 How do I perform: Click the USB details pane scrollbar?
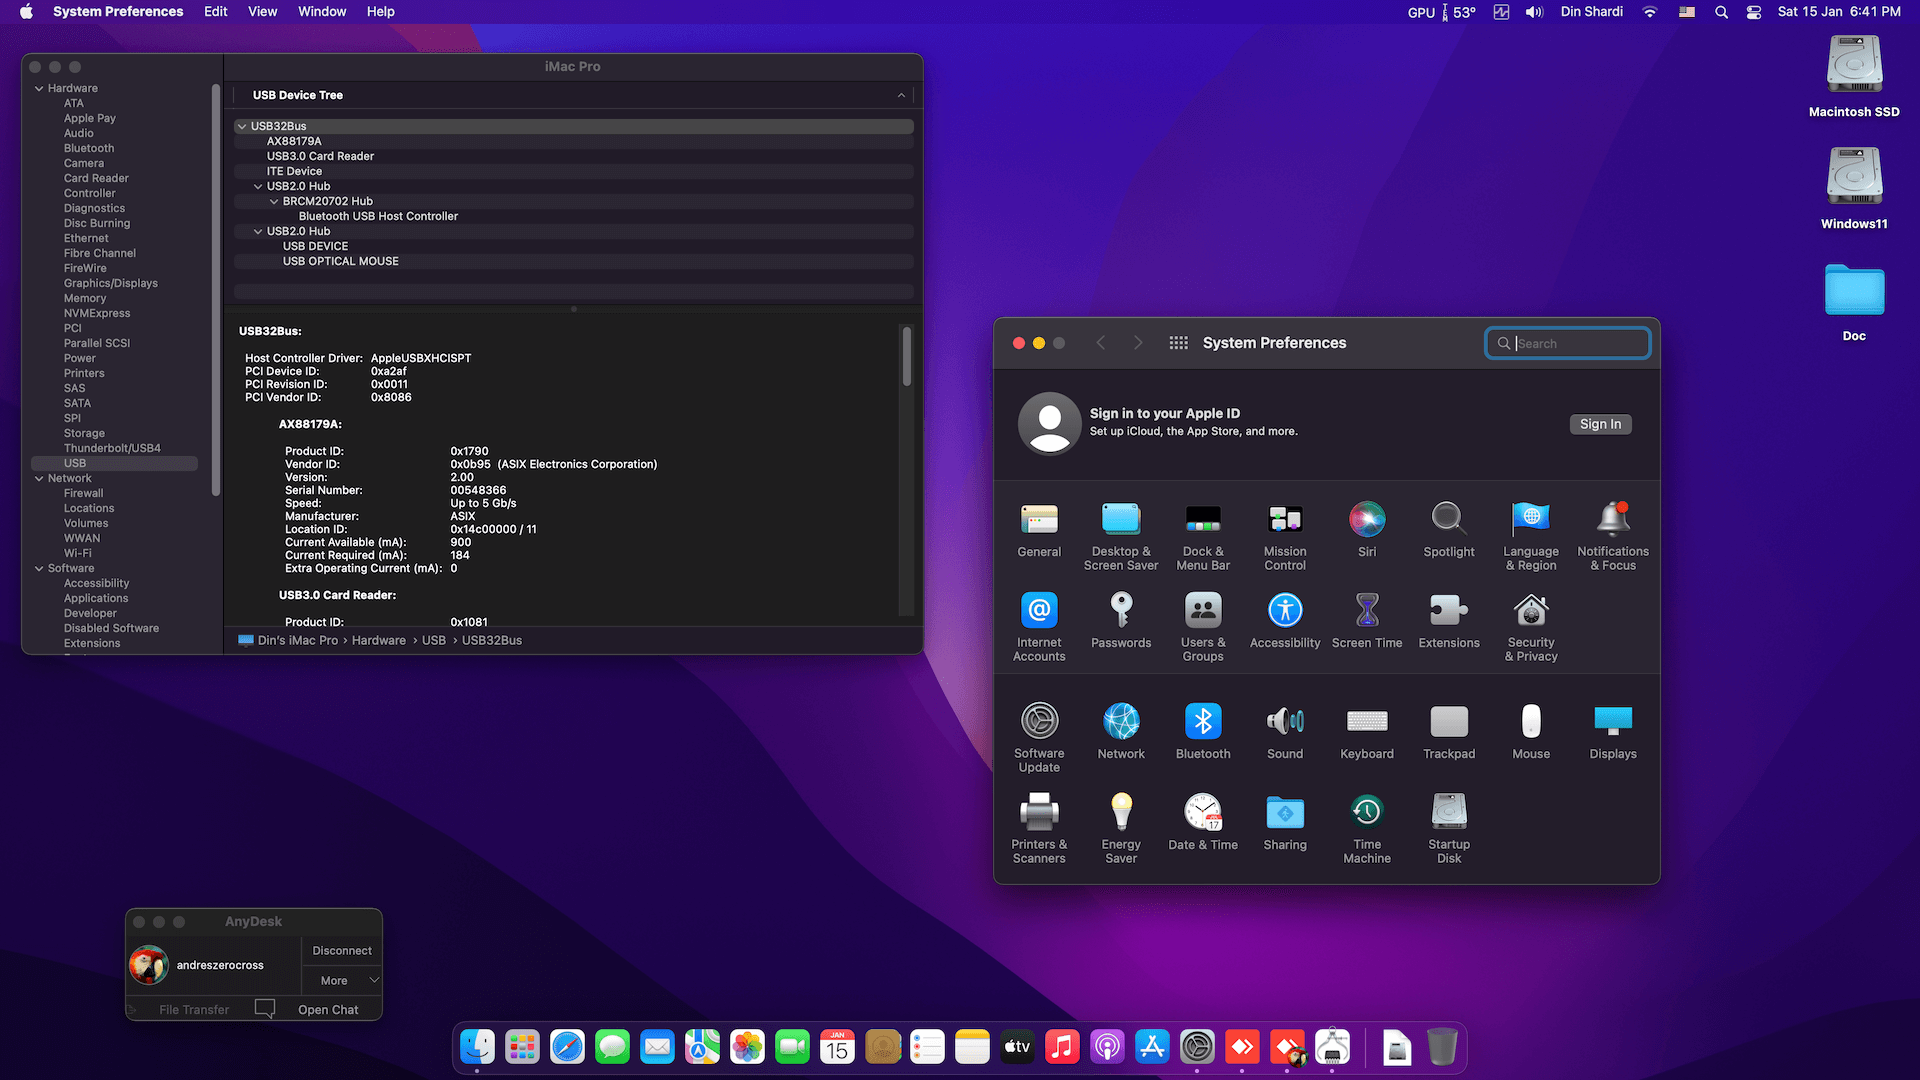(x=906, y=356)
